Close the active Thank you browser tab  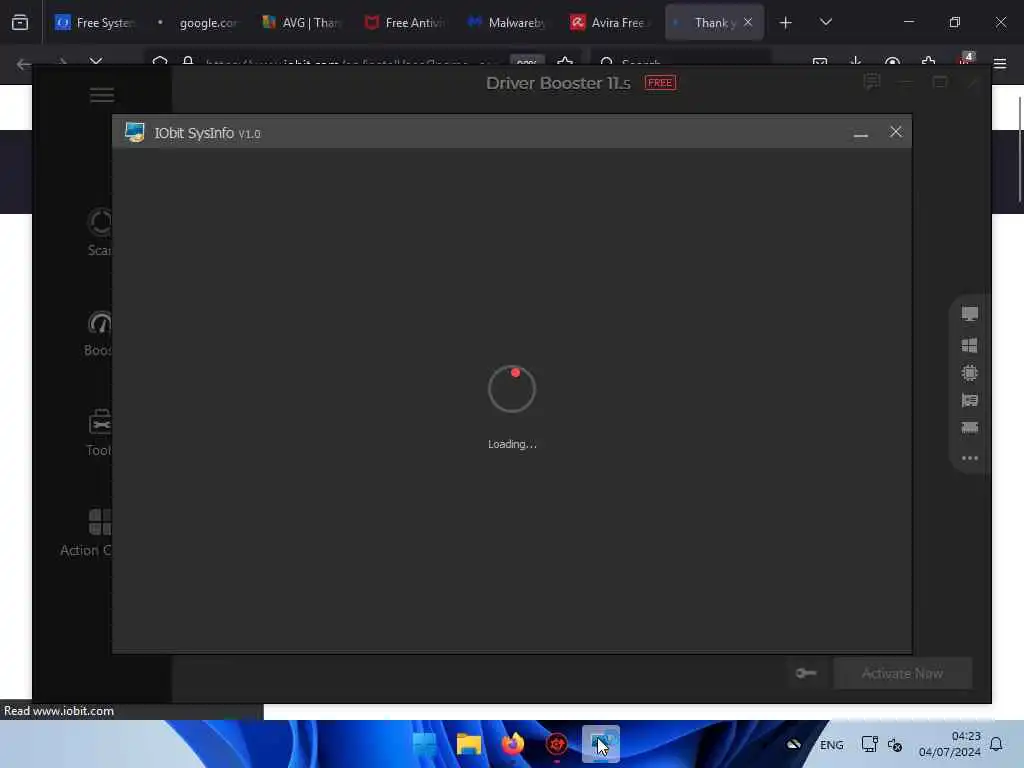[x=748, y=23]
